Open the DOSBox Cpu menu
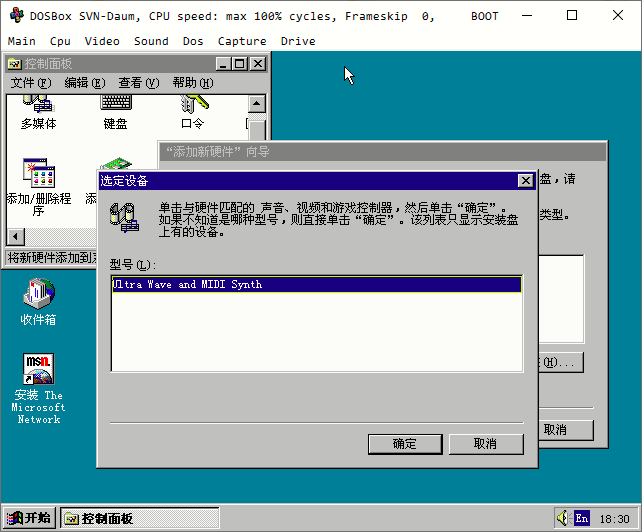Image resolution: width=642 pixels, height=532 pixels. tap(60, 41)
